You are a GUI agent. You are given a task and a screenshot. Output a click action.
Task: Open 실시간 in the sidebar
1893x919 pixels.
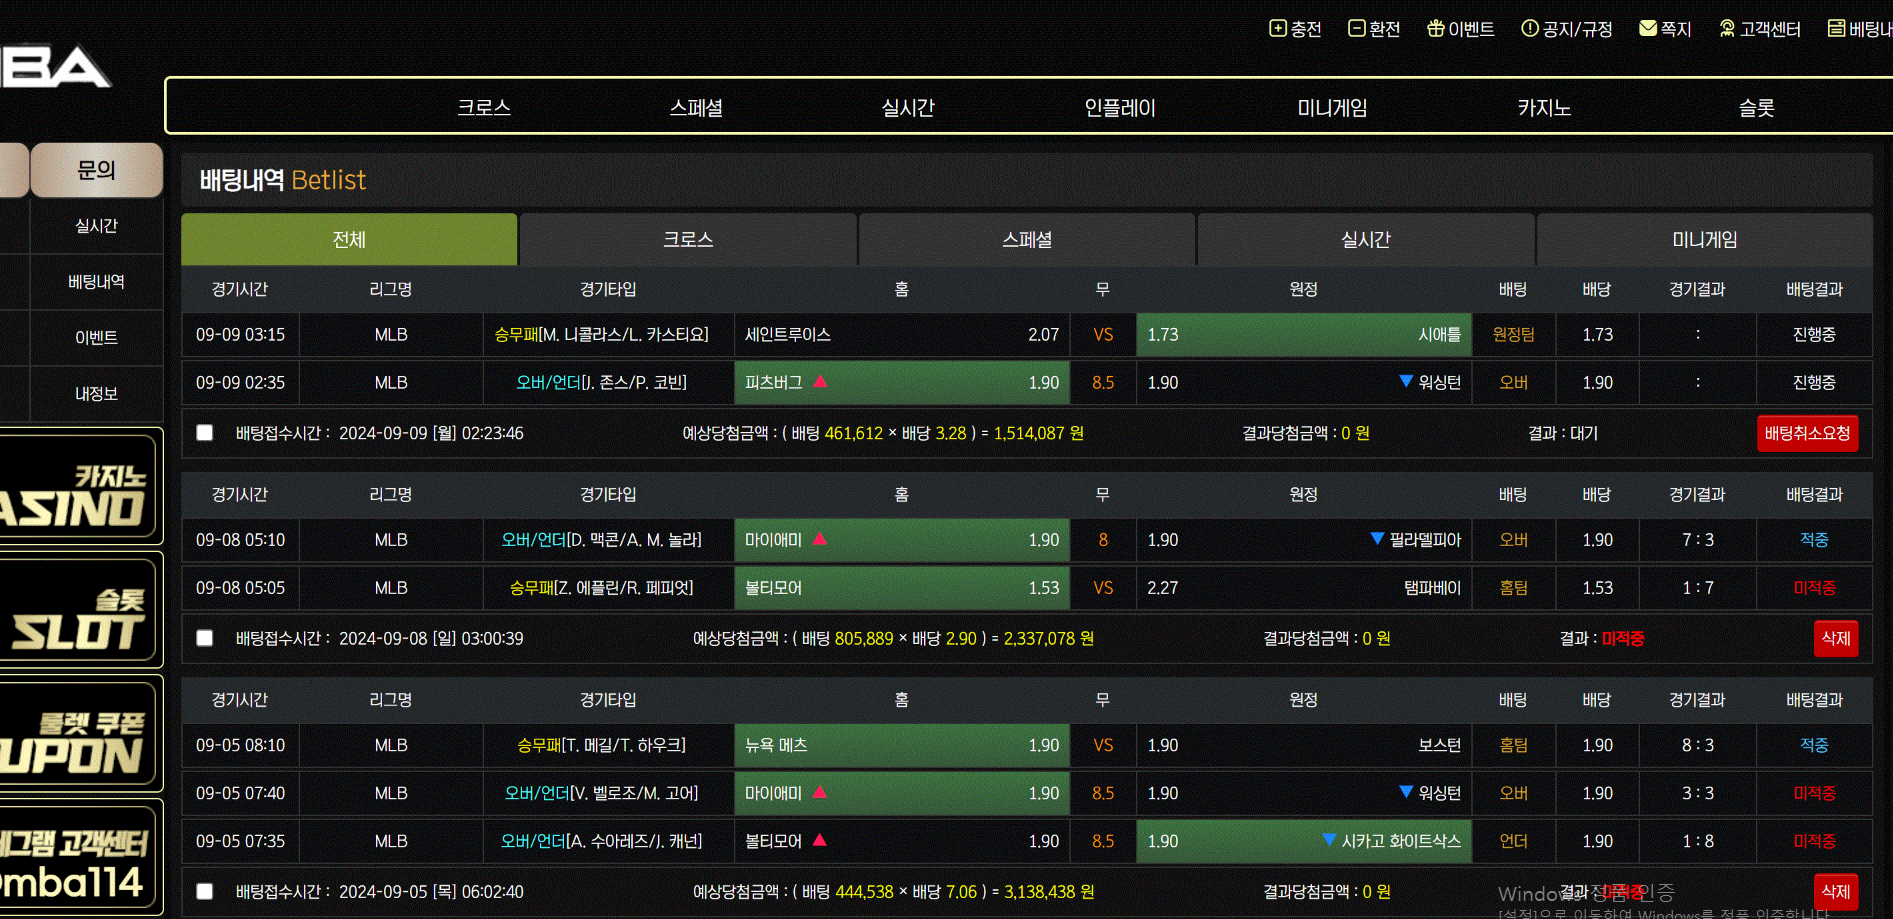(97, 226)
